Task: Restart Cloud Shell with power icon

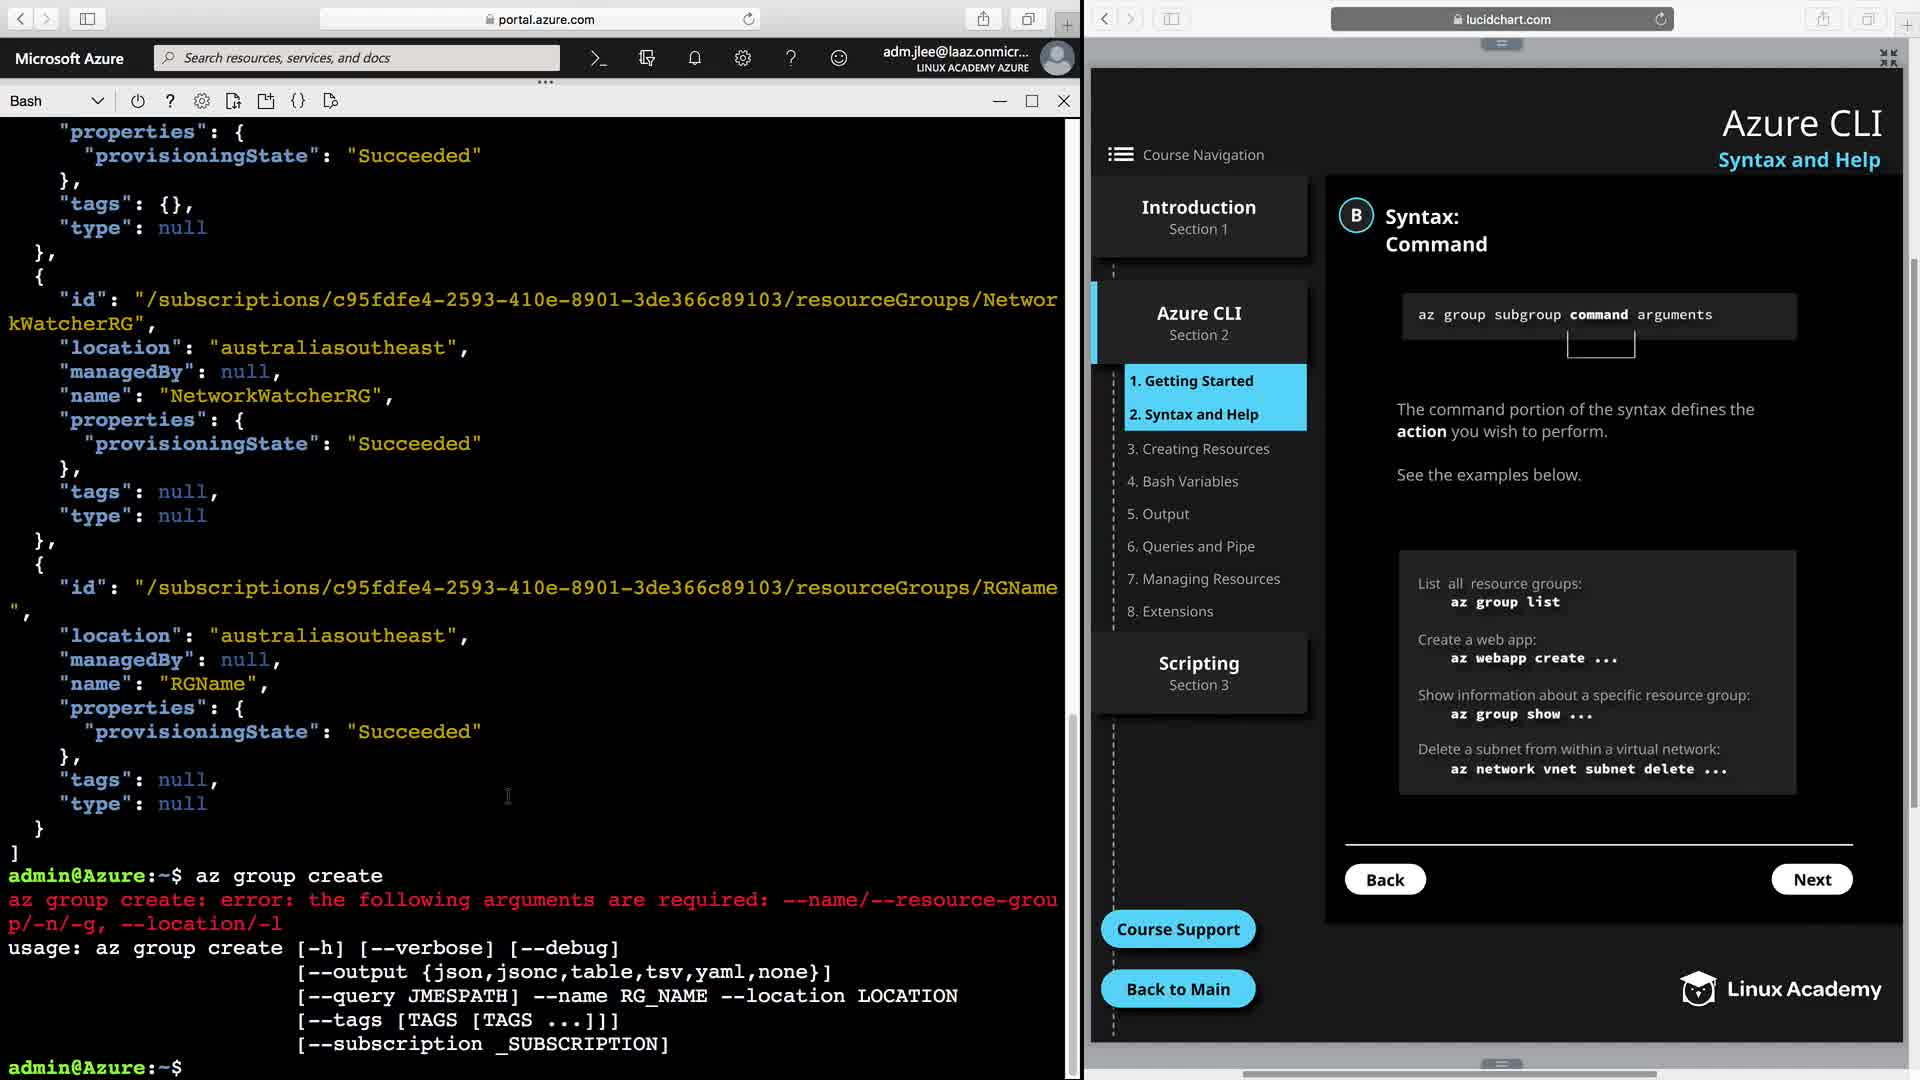Action: [x=138, y=101]
